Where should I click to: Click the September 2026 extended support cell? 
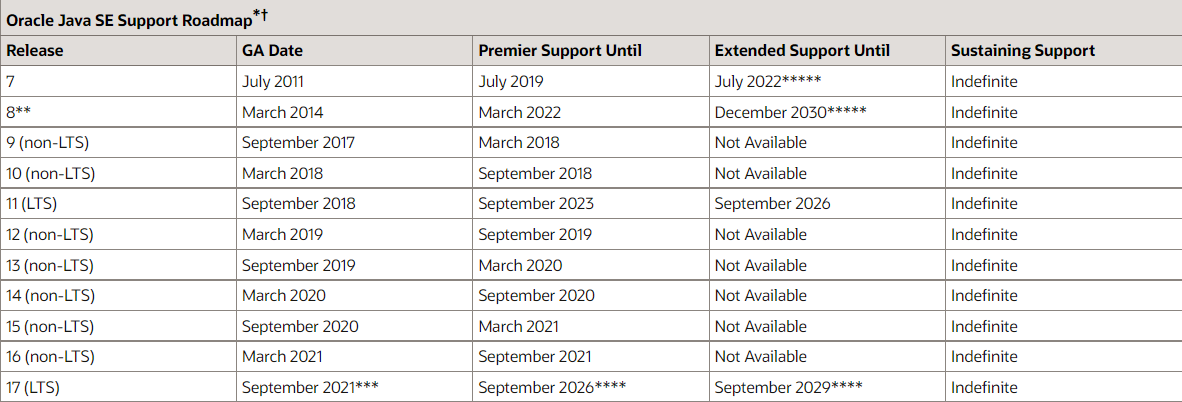[x=772, y=204]
